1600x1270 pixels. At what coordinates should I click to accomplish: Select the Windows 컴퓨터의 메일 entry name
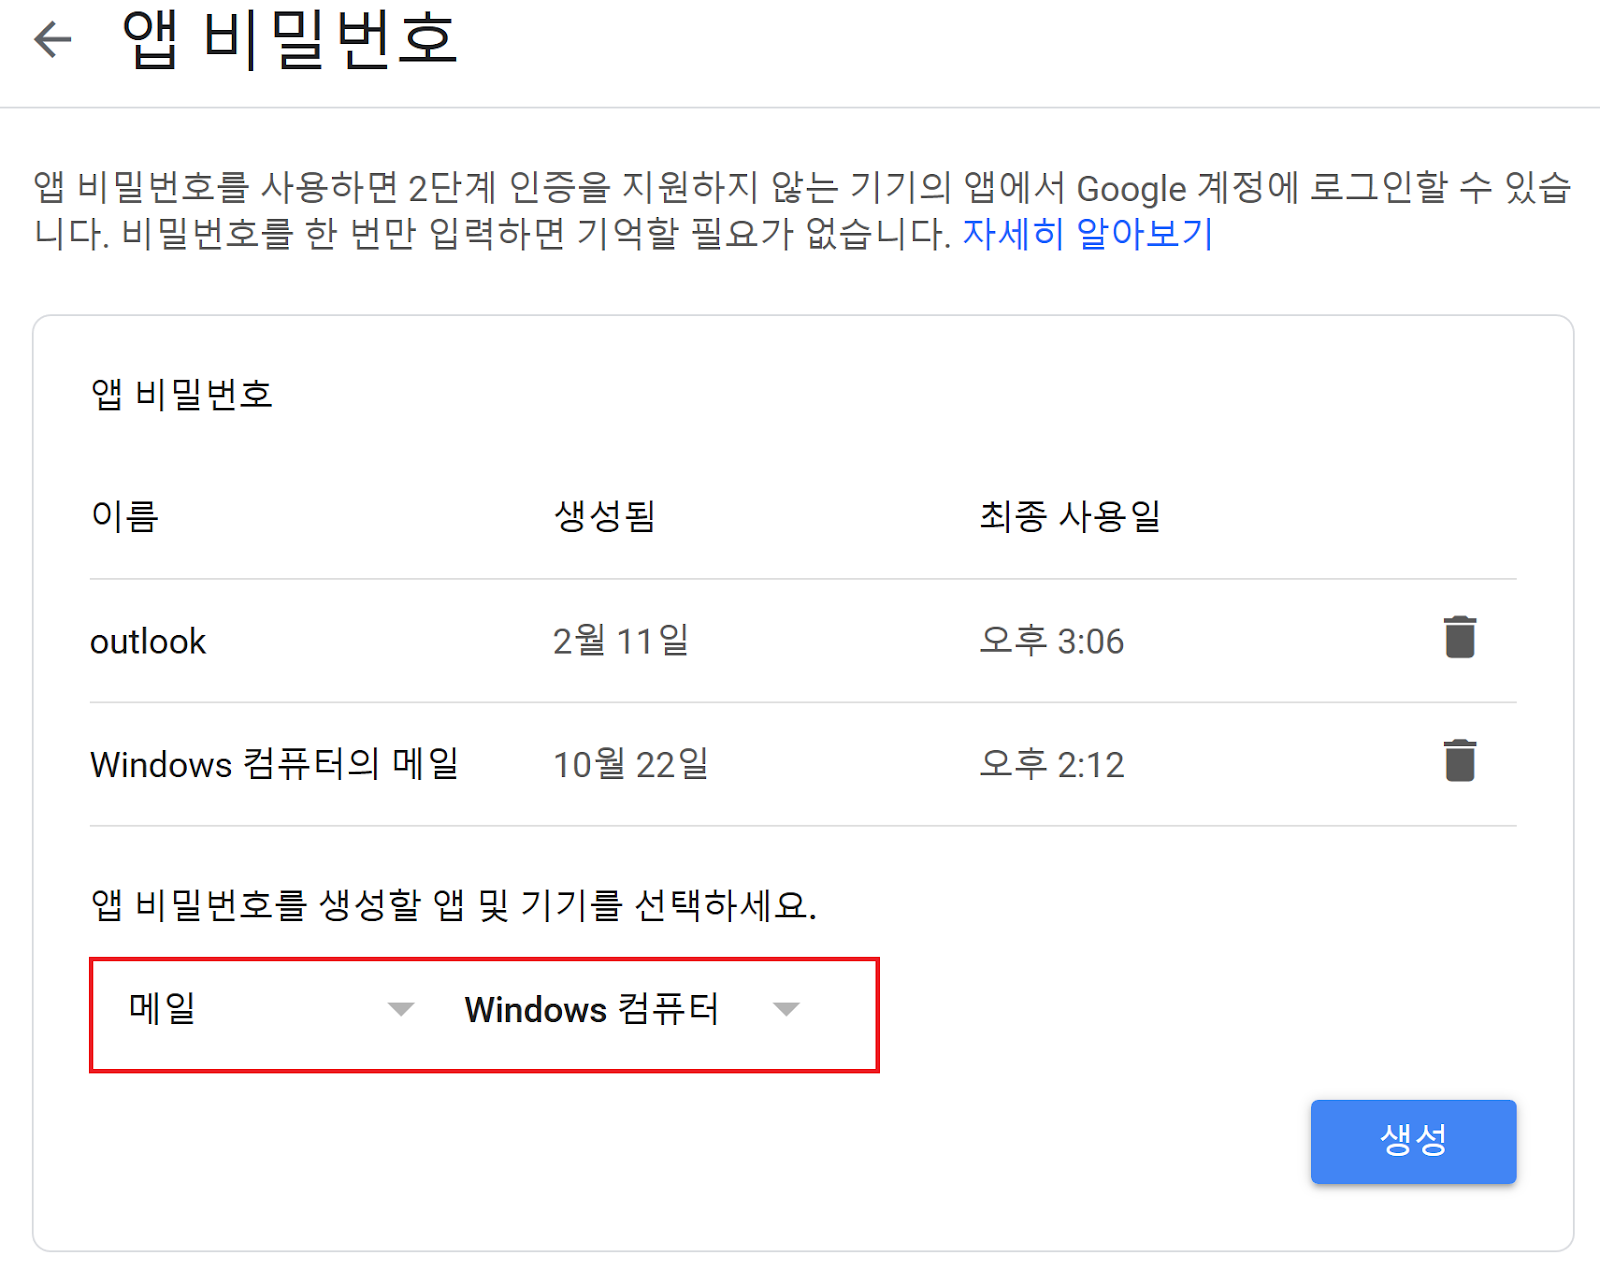(x=274, y=764)
